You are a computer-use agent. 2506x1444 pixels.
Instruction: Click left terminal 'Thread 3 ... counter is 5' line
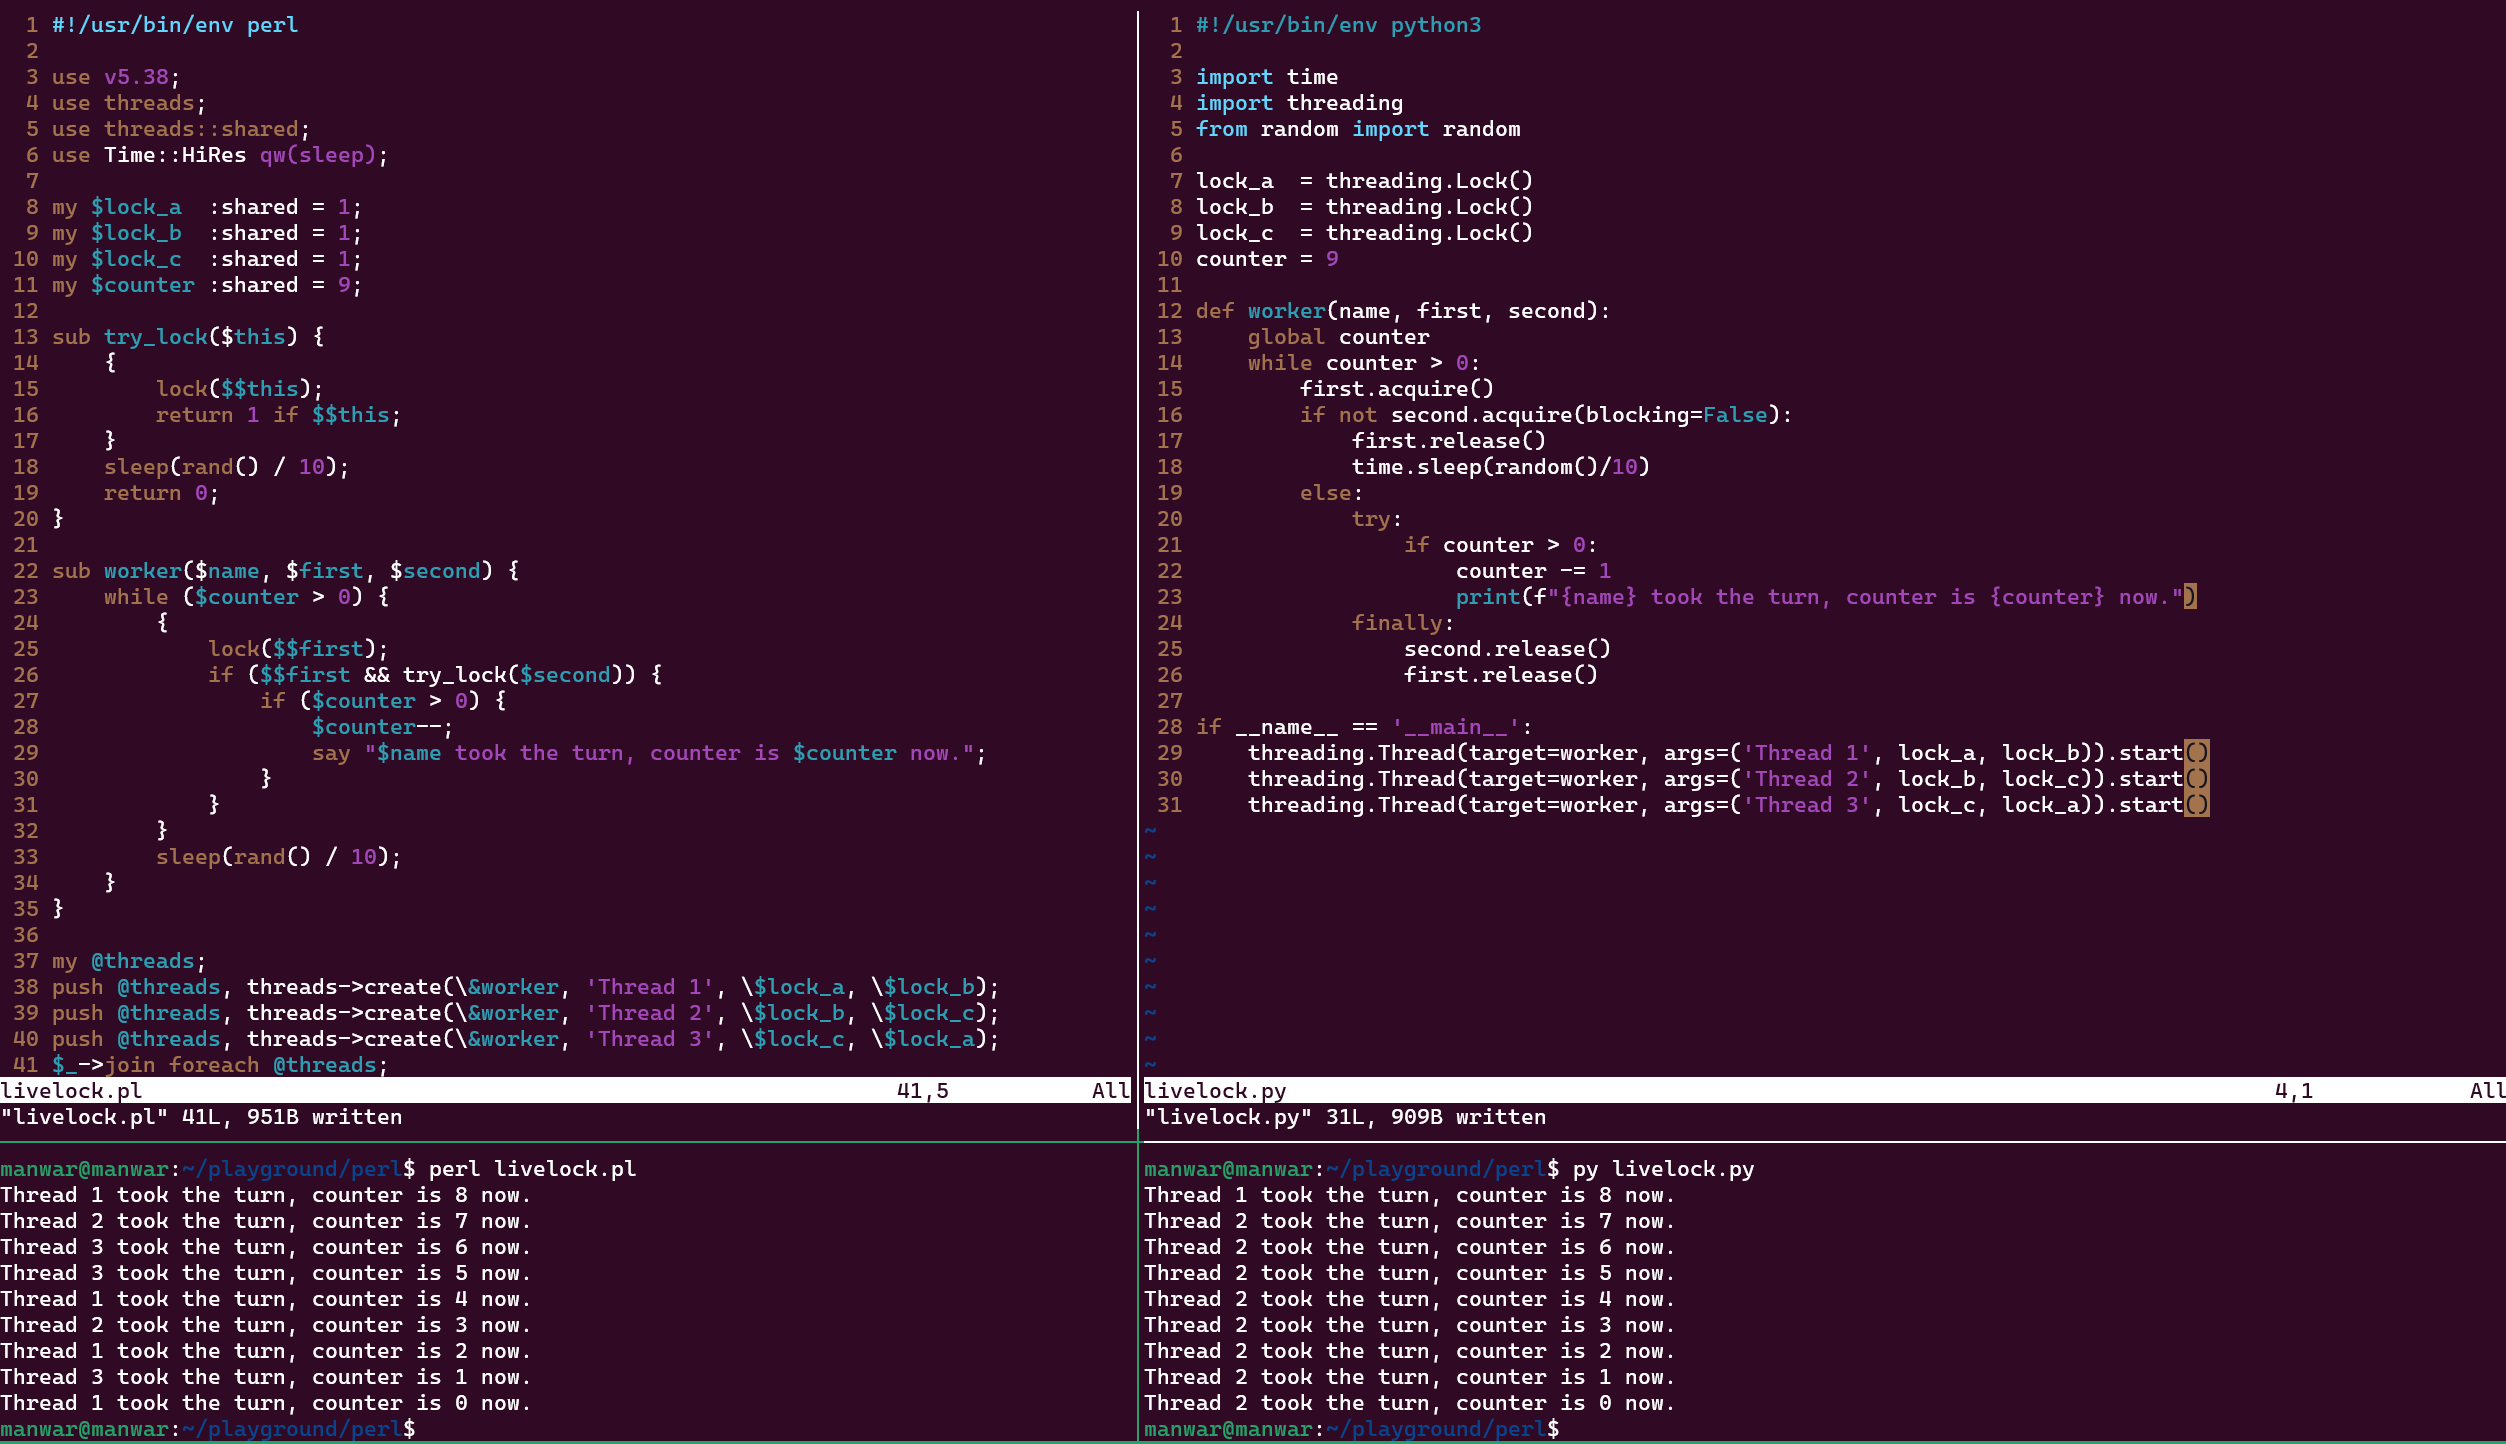tap(266, 1273)
